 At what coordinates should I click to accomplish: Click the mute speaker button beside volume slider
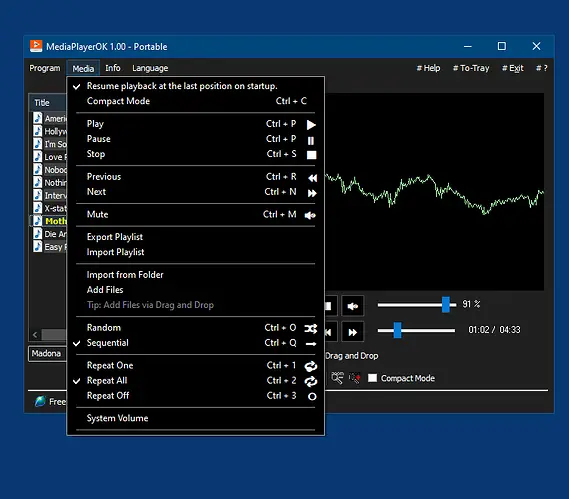tap(352, 306)
